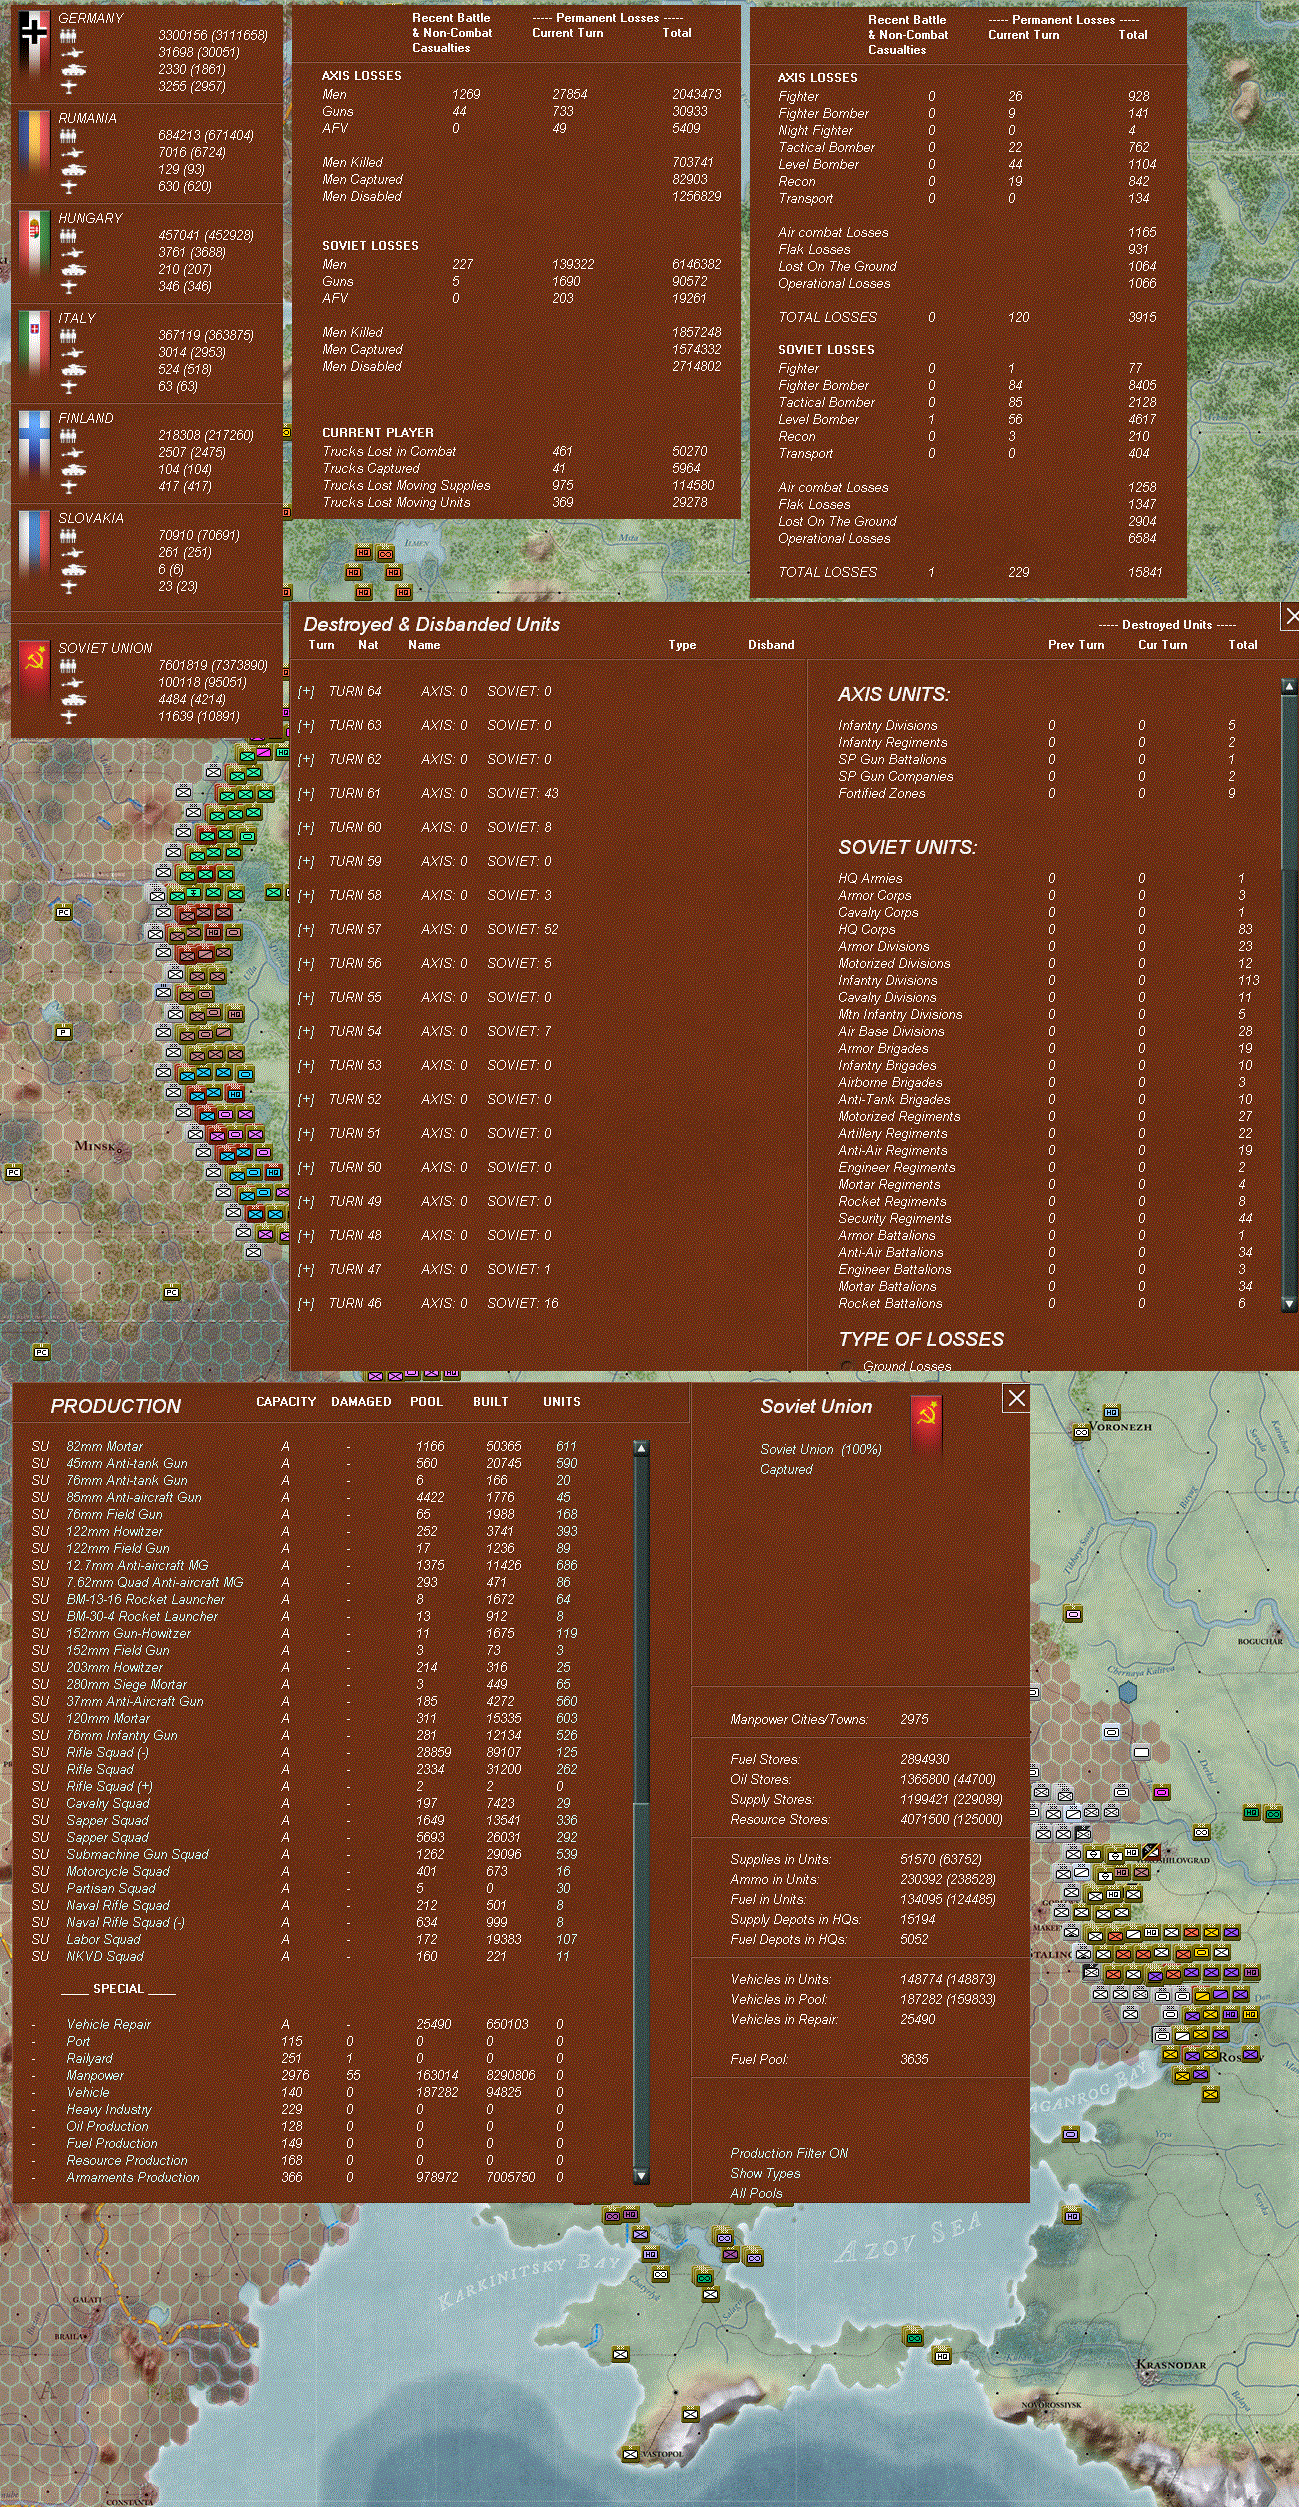Expand the TURN 54 row
1299x2507 pixels.
(x=306, y=1032)
